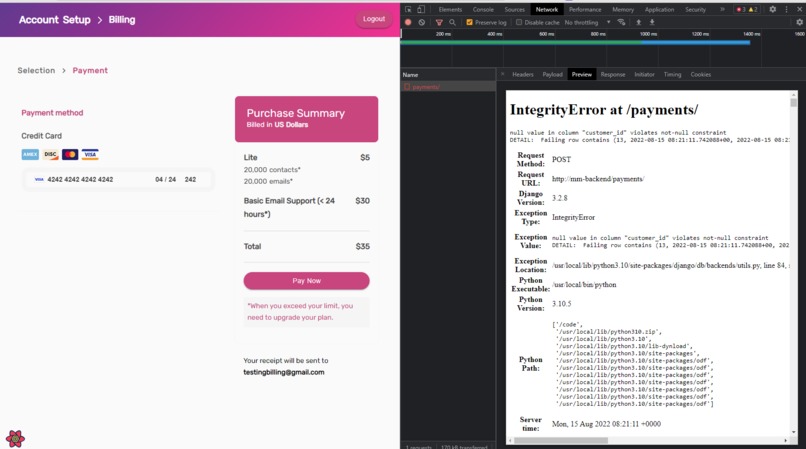The width and height of the screenshot is (806, 449).
Task: Click the CVC field 242
Action: (190, 179)
